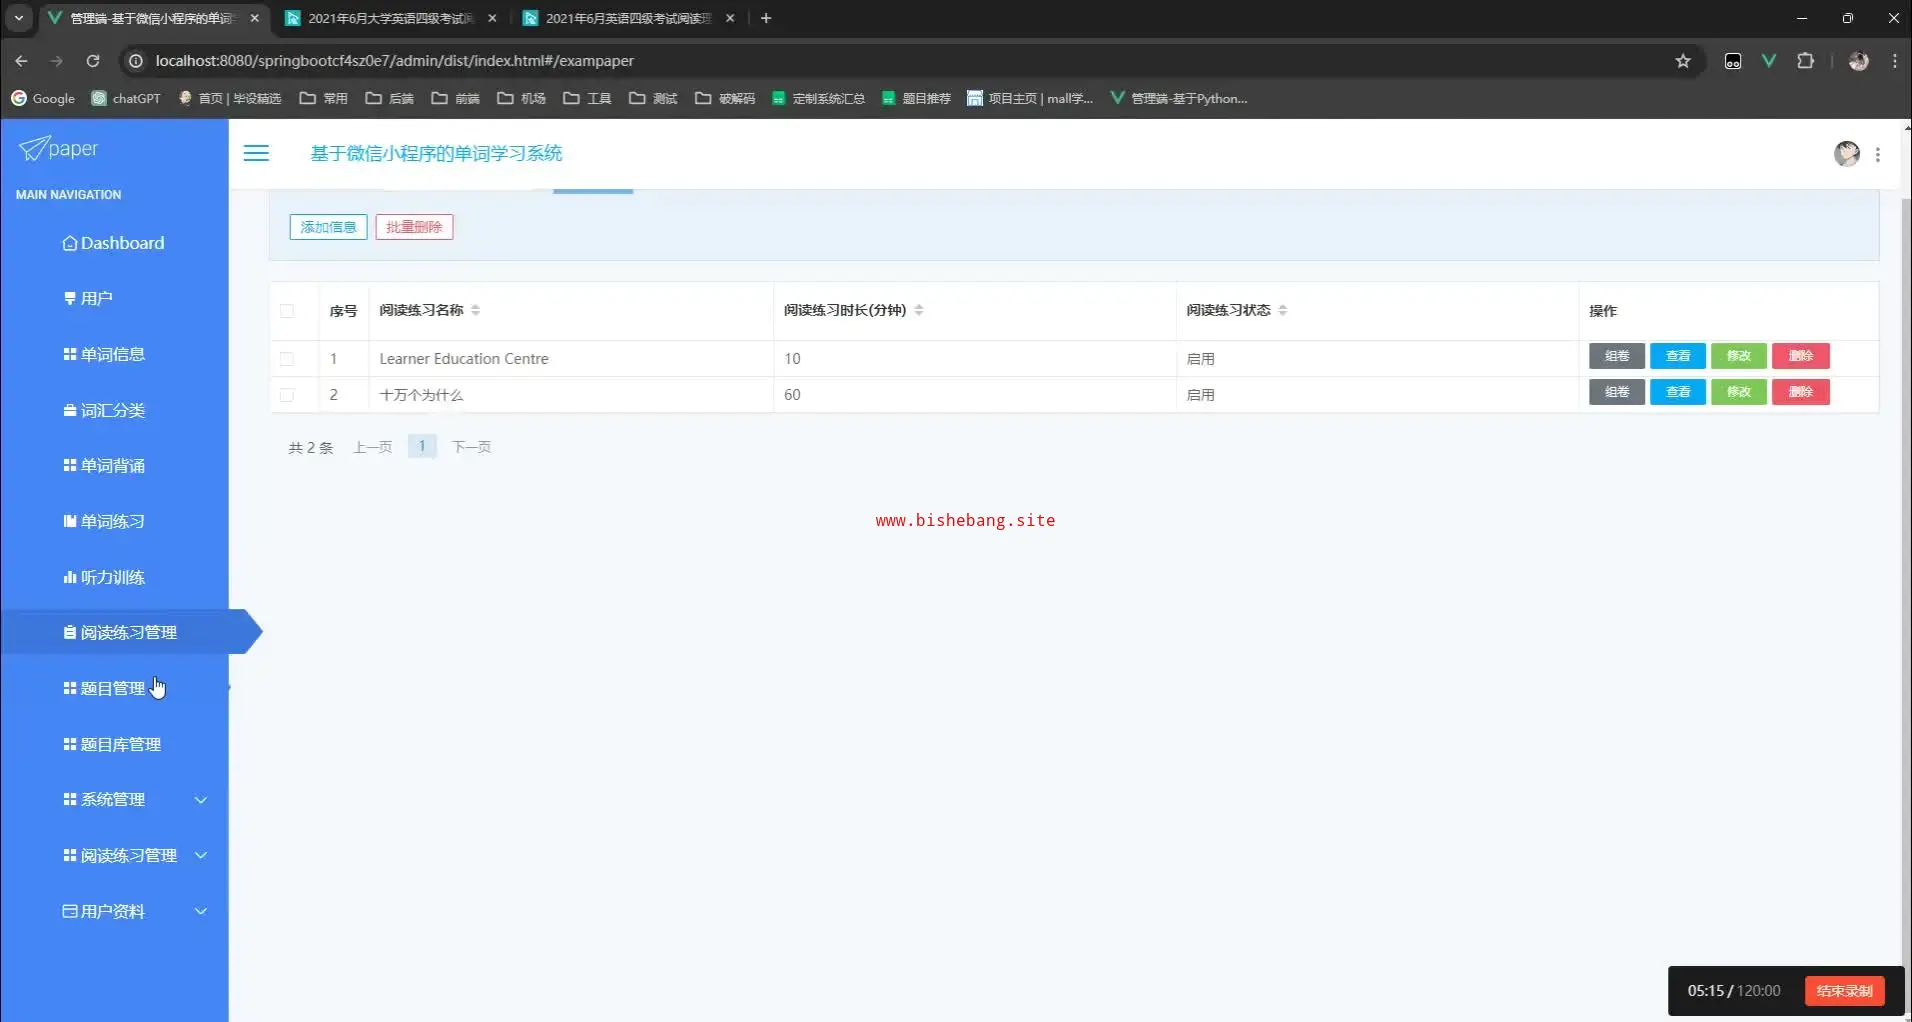
Task: Select page 1 in pagination
Action: tap(422, 446)
